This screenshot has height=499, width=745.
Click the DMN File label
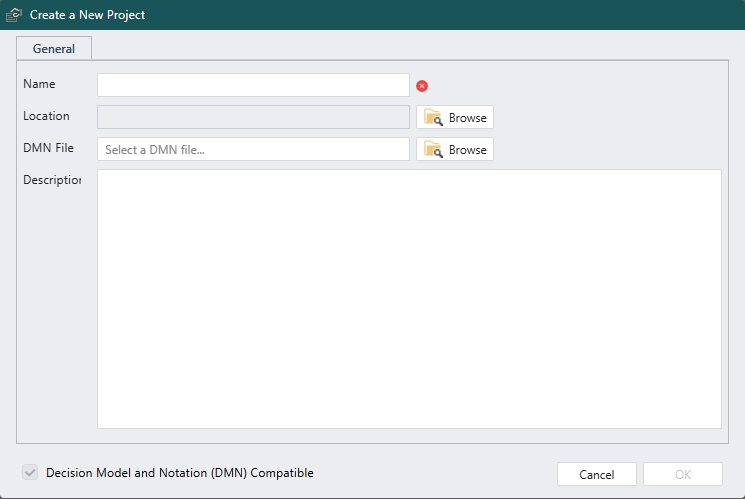48,148
